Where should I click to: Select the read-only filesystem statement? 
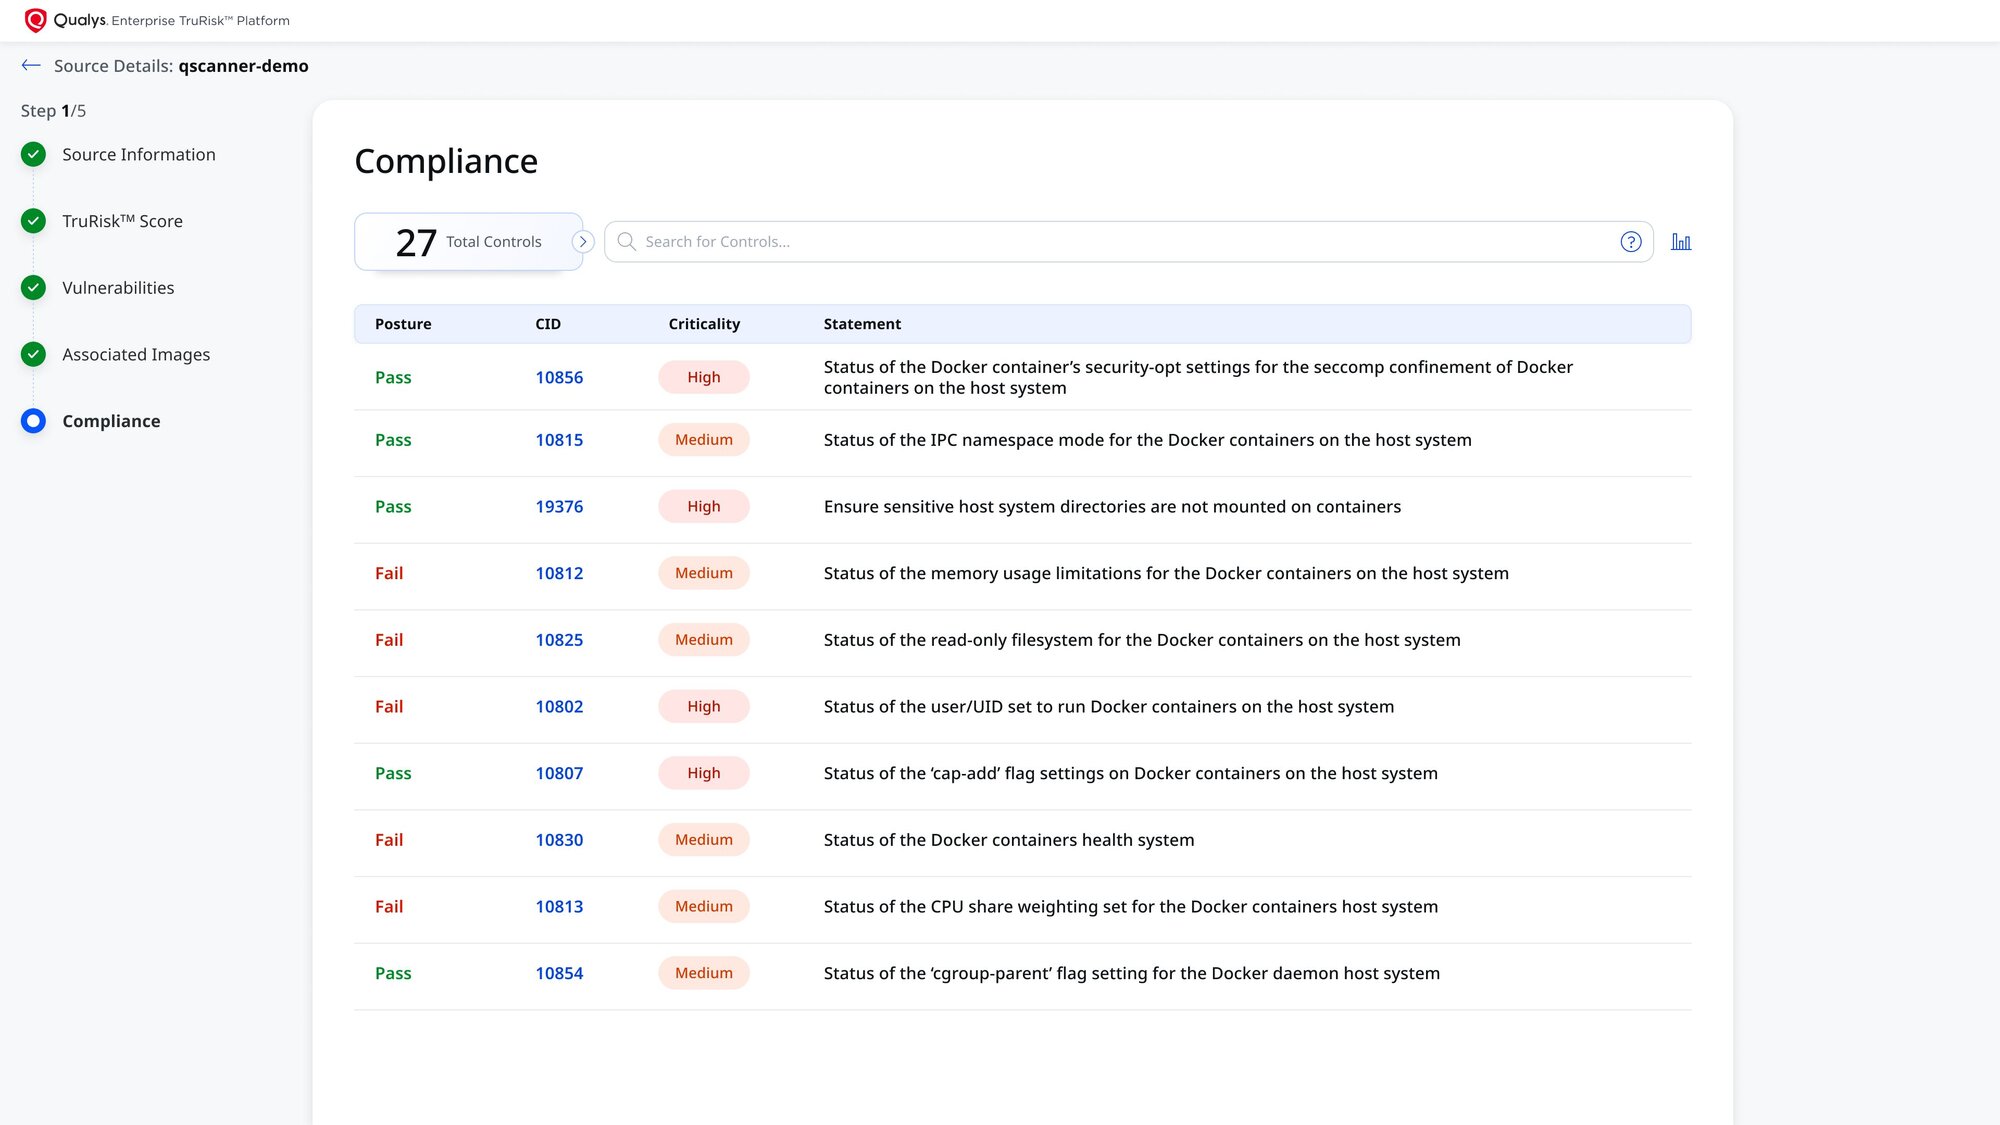(1142, 640)
